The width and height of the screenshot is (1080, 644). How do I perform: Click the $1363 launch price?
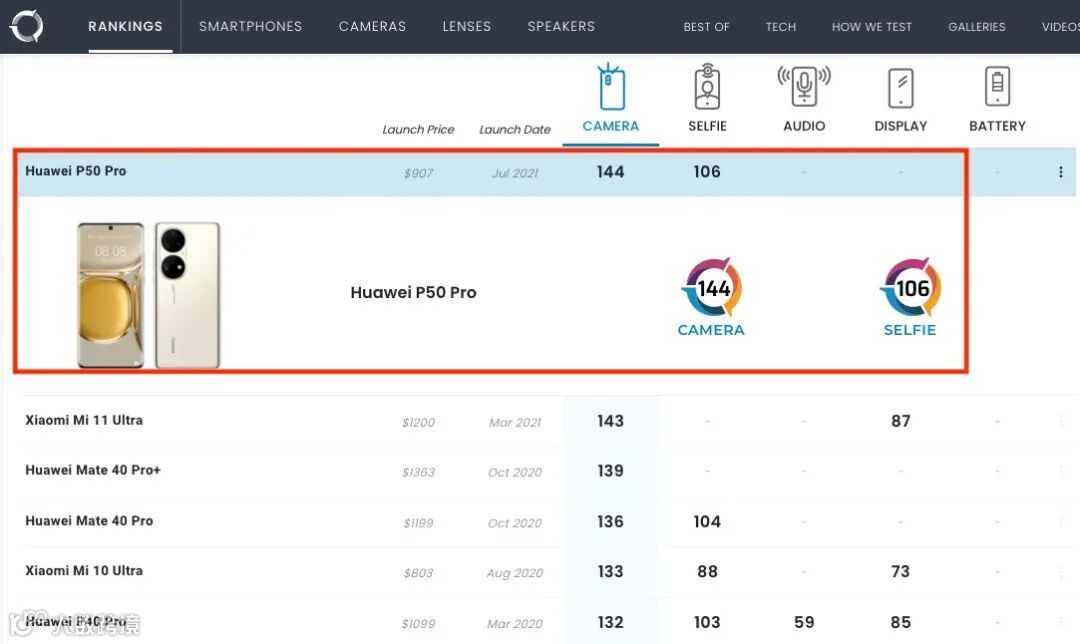tap(419, 472)
